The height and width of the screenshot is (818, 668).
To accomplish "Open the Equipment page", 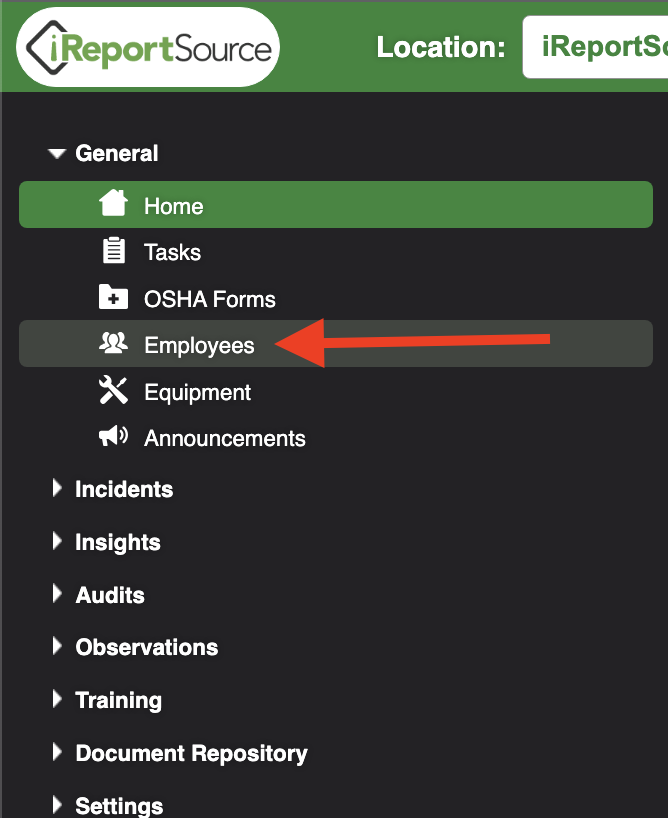I will click(336, 391).
